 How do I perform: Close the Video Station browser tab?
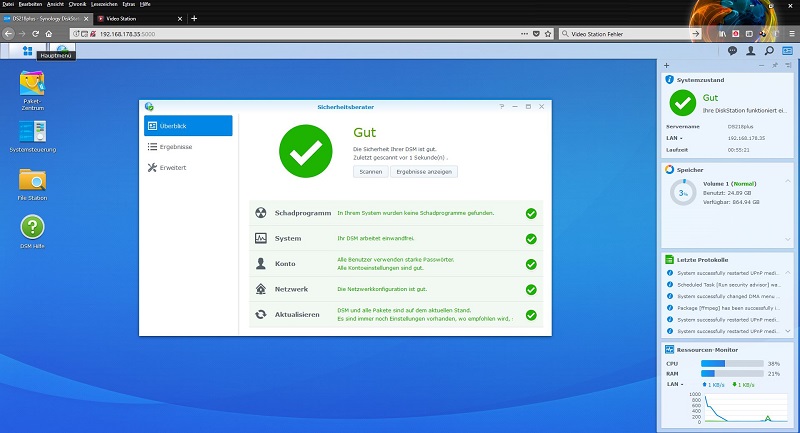pos(180,18)
